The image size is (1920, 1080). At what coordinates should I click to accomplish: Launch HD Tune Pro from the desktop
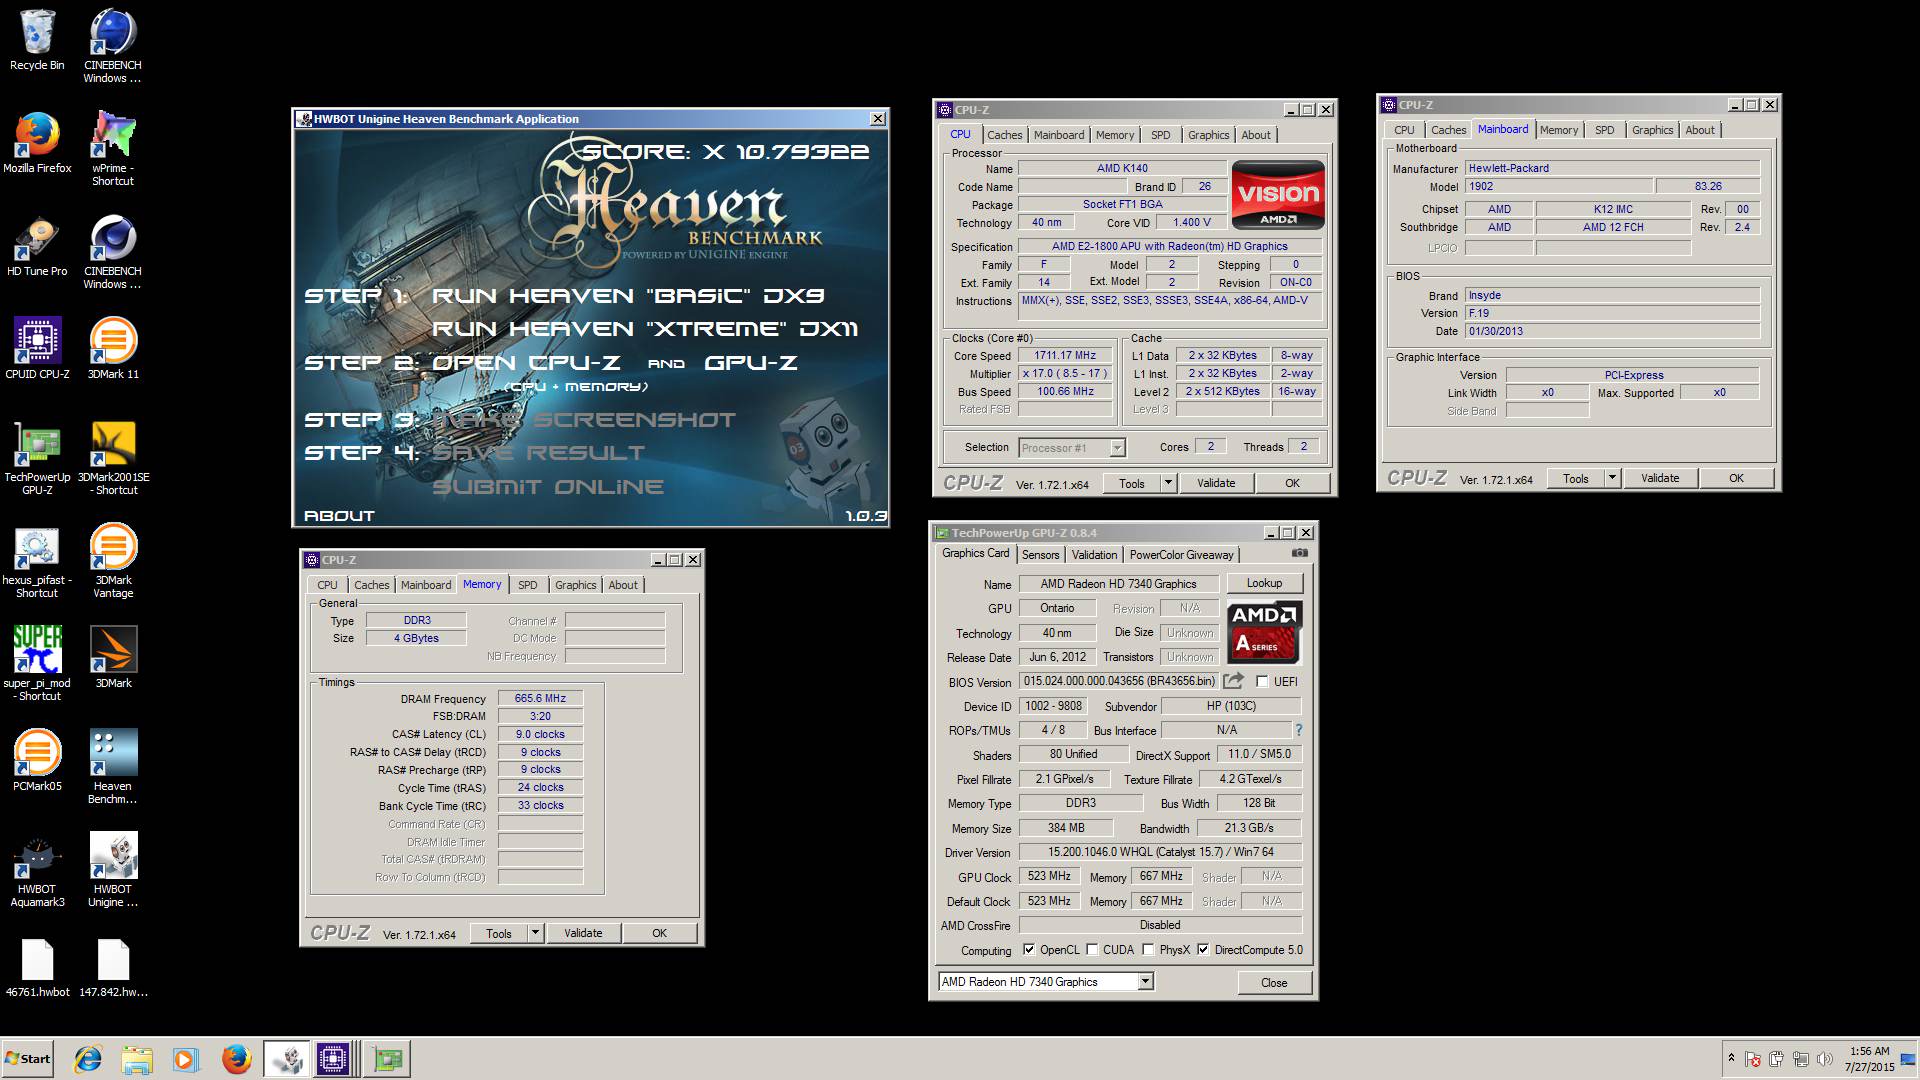pos(37,246)
